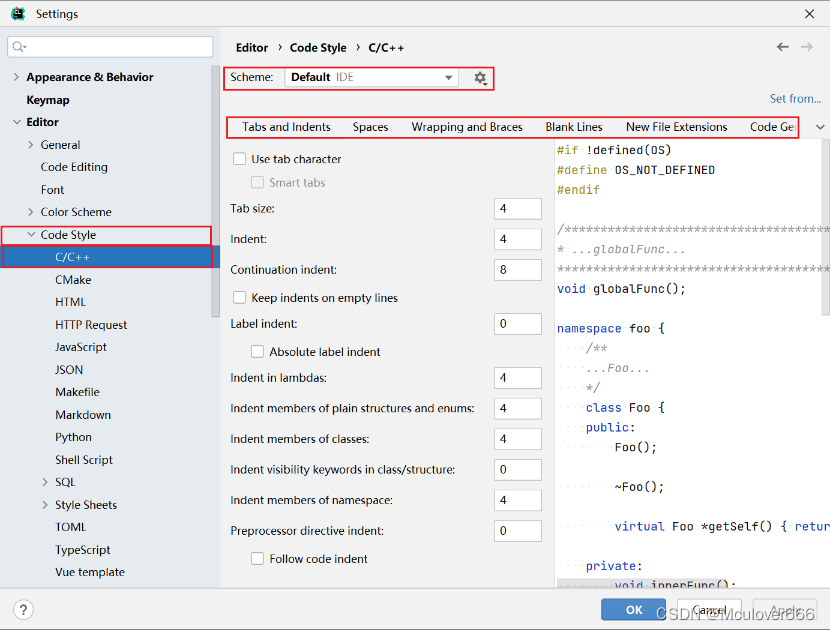The height and width of the screenshot is (630, 830).
Task: Click Indent members of classes field
Action: click(x=518, y=439)
